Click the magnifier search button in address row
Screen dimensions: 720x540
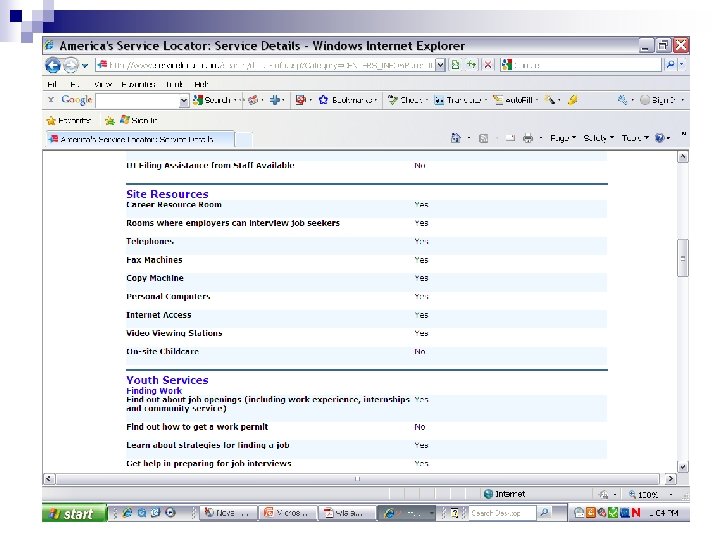pos(670,65)
